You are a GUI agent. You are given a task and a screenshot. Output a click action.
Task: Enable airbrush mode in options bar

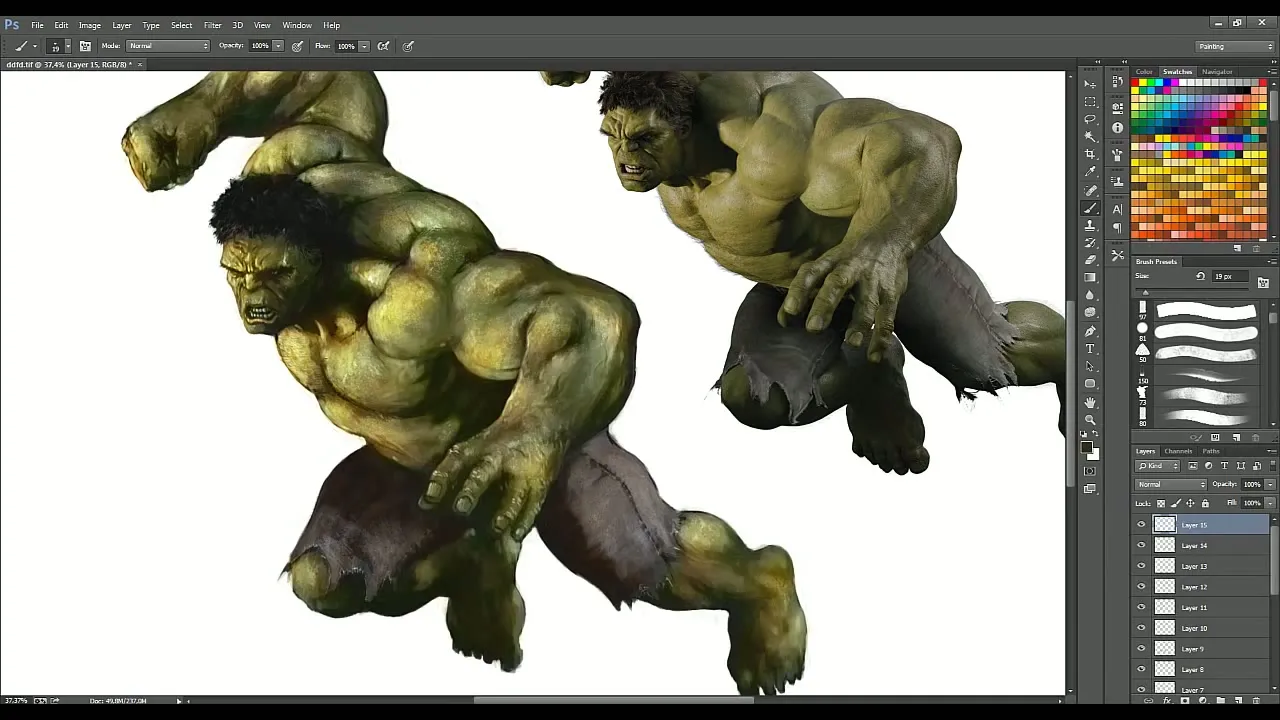(383, 46)
